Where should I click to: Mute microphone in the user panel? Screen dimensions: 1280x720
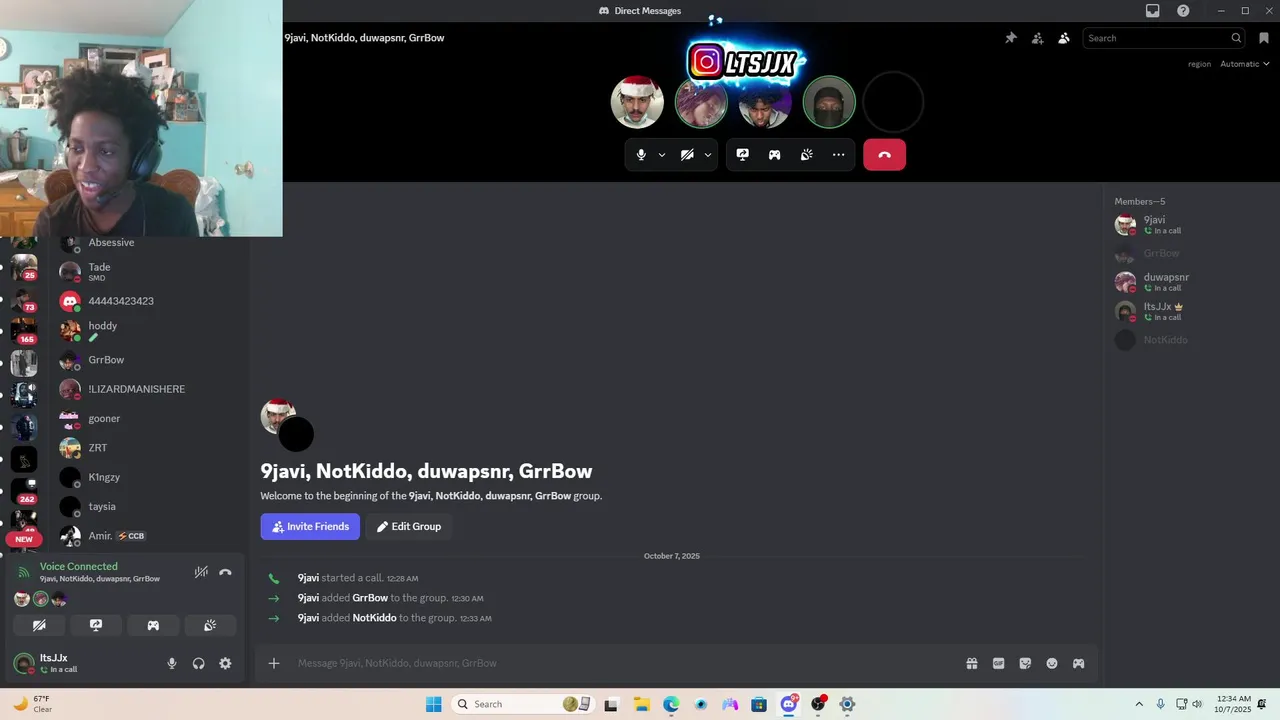[x=172, y=663]
